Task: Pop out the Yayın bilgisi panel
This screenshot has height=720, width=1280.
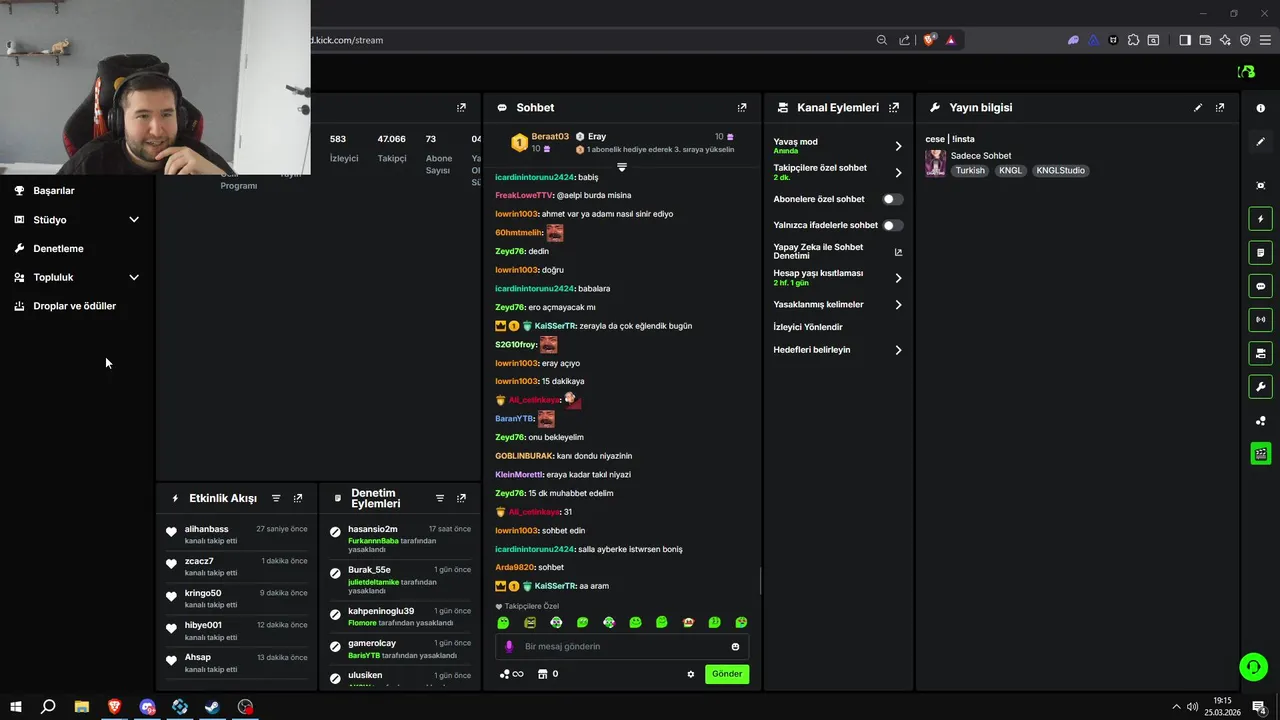Action: coord(1220,108)
